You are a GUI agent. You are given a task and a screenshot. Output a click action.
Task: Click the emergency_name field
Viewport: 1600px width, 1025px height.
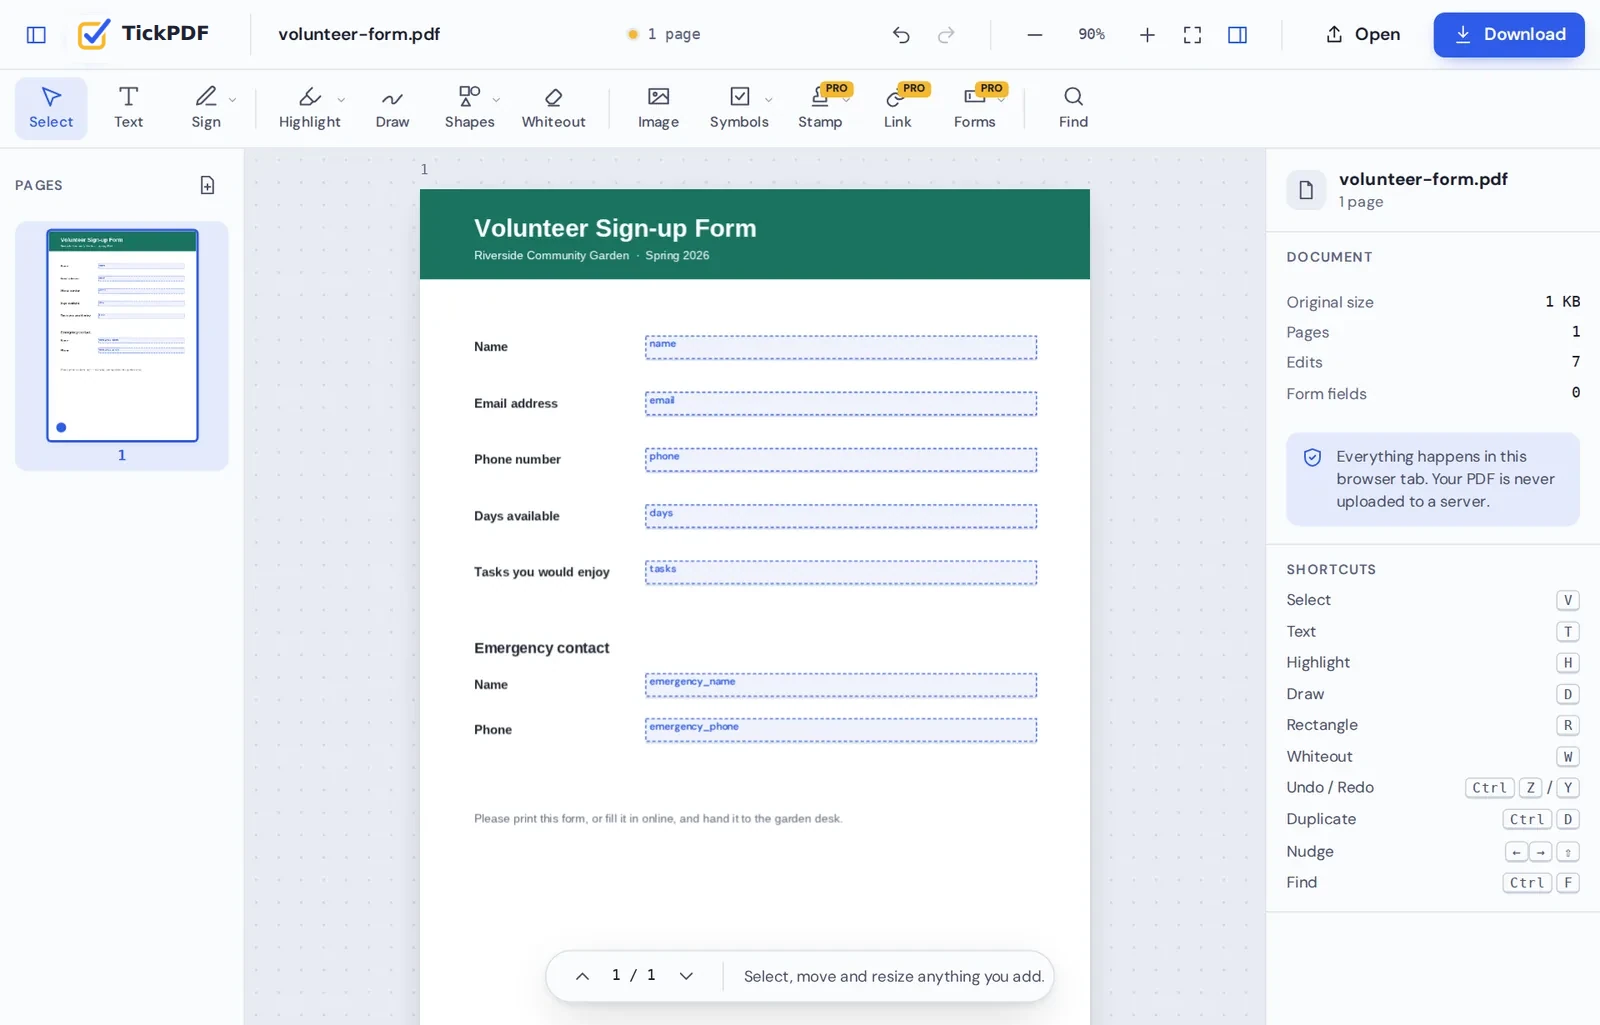(x=841, y=685)
